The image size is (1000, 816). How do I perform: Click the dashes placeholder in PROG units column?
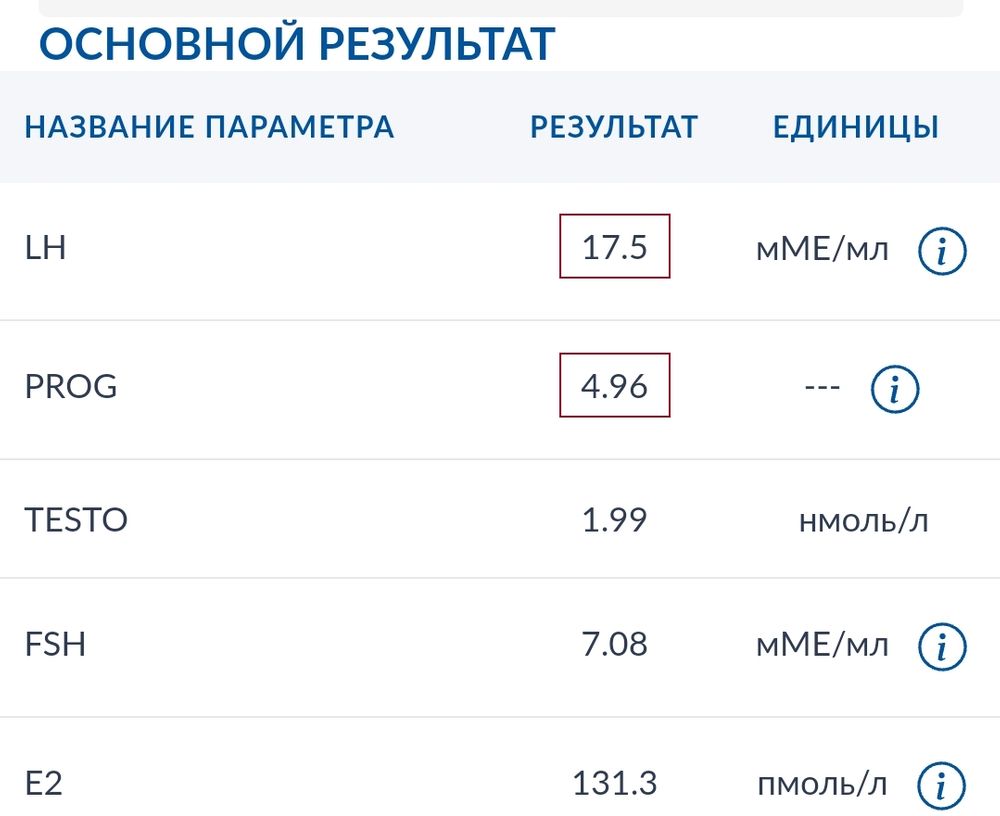(824, 388)
